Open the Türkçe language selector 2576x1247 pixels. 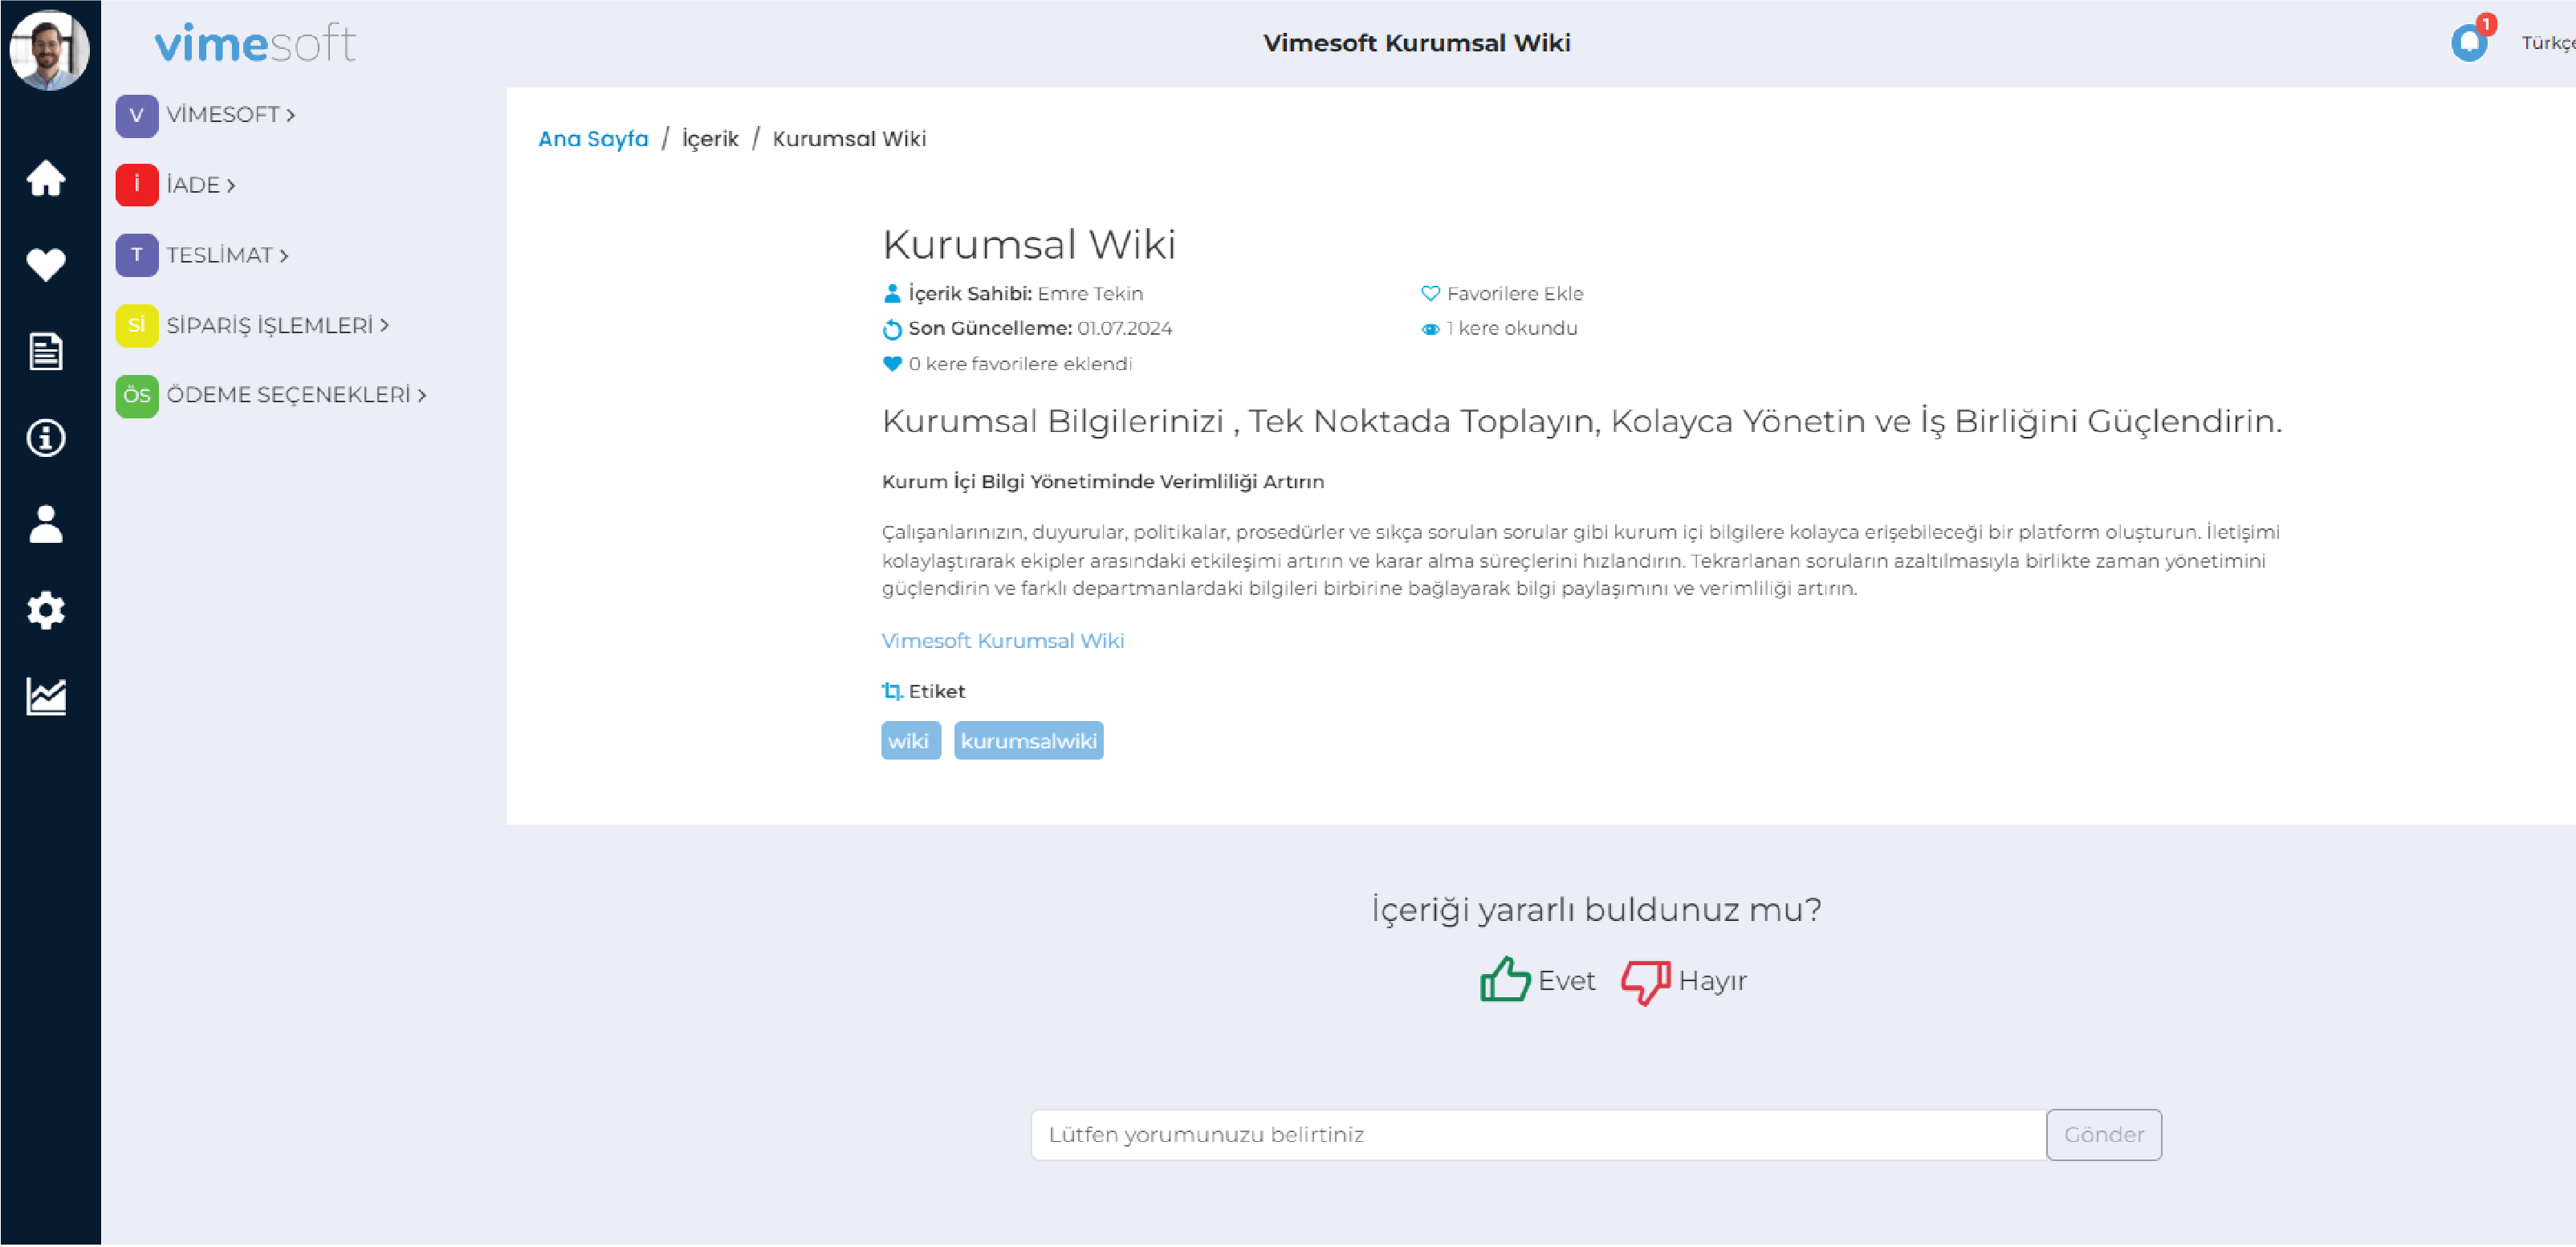(x=2547, y=43)
